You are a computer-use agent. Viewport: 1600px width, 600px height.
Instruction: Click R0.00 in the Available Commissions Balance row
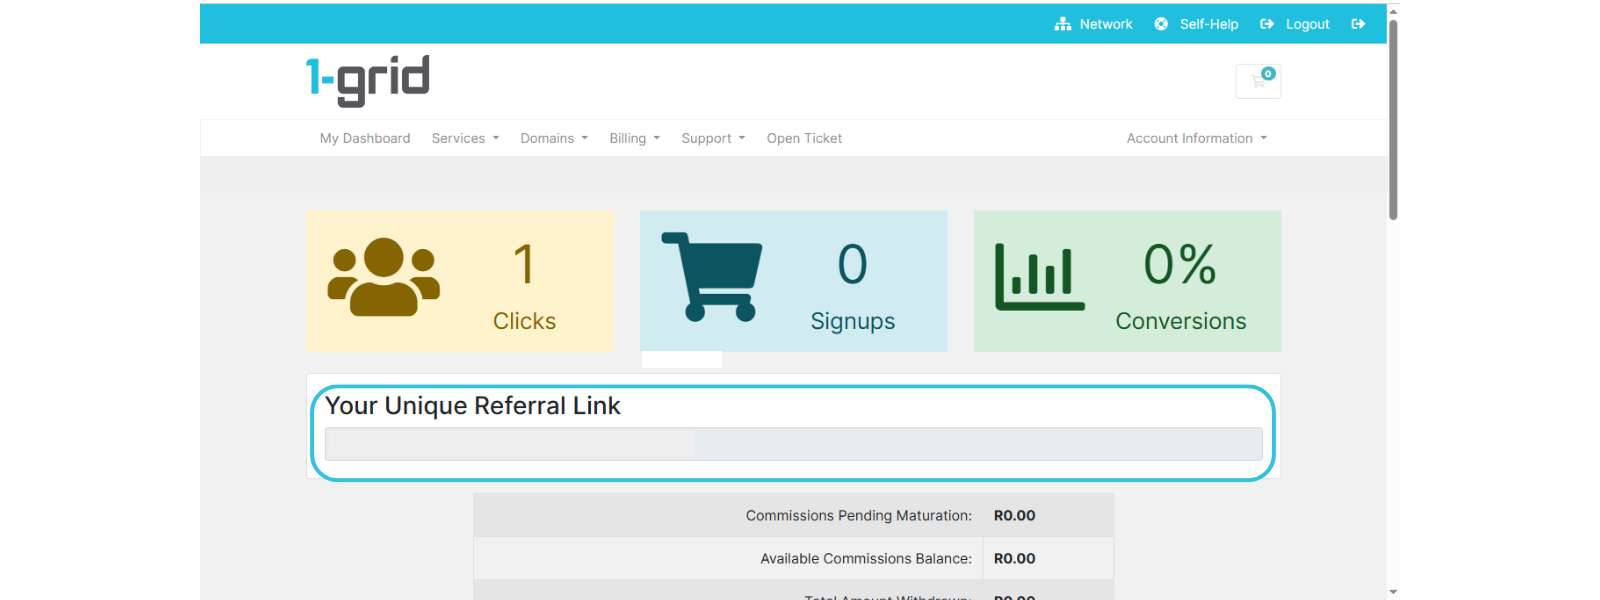(x=1014, y=559)
